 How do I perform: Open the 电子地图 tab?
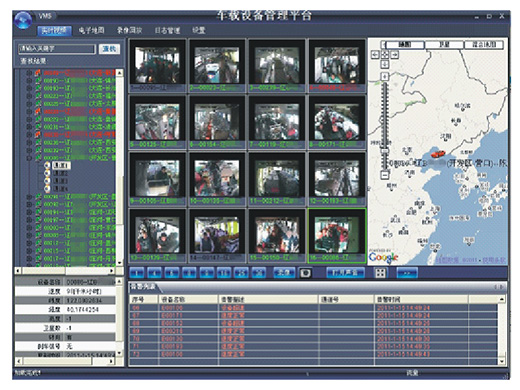pos(92,31)
